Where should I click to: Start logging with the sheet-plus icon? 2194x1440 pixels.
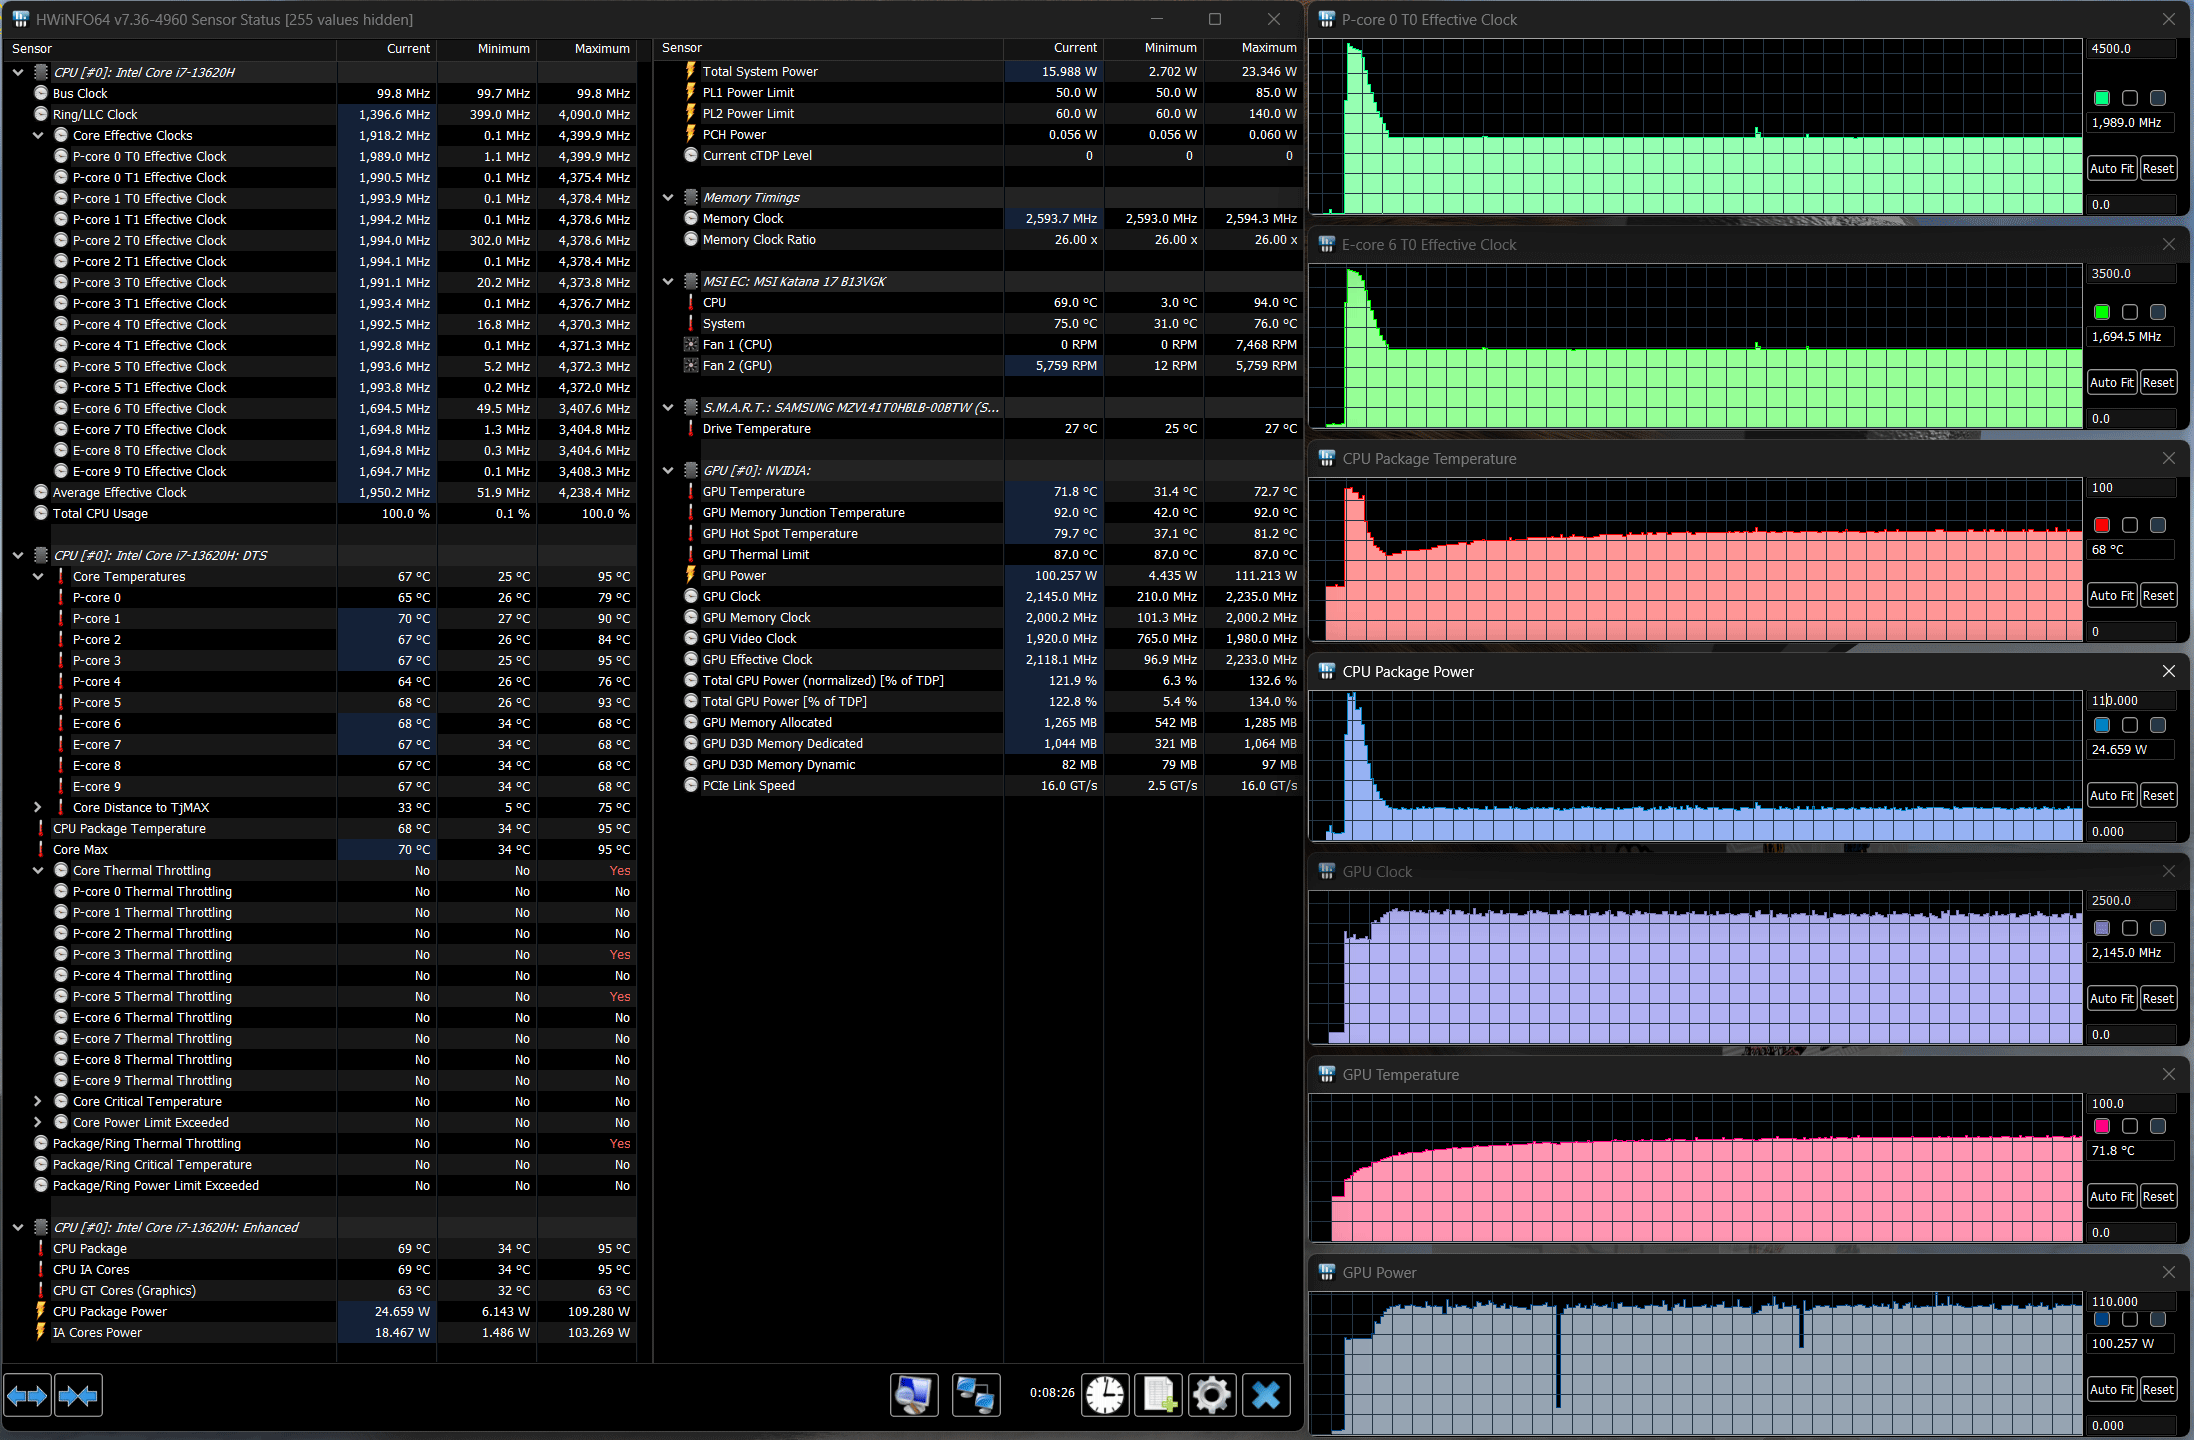click(x=1159, y=1395)
